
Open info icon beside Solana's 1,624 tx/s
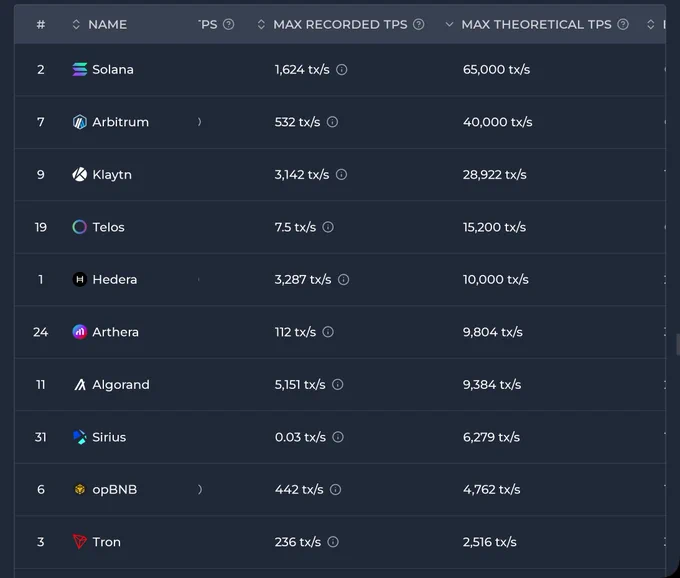[x=342, y=69]
